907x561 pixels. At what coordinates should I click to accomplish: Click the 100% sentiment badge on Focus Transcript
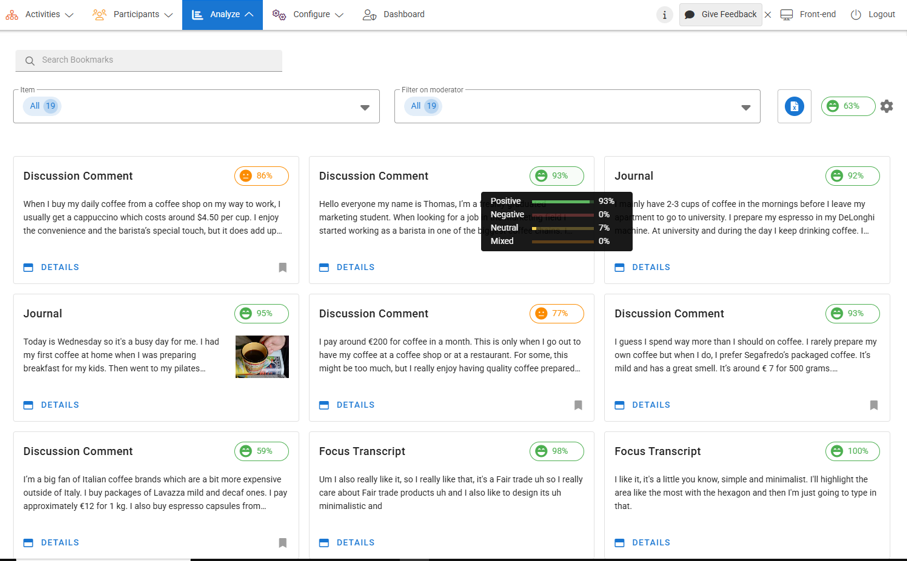point(852,451)
